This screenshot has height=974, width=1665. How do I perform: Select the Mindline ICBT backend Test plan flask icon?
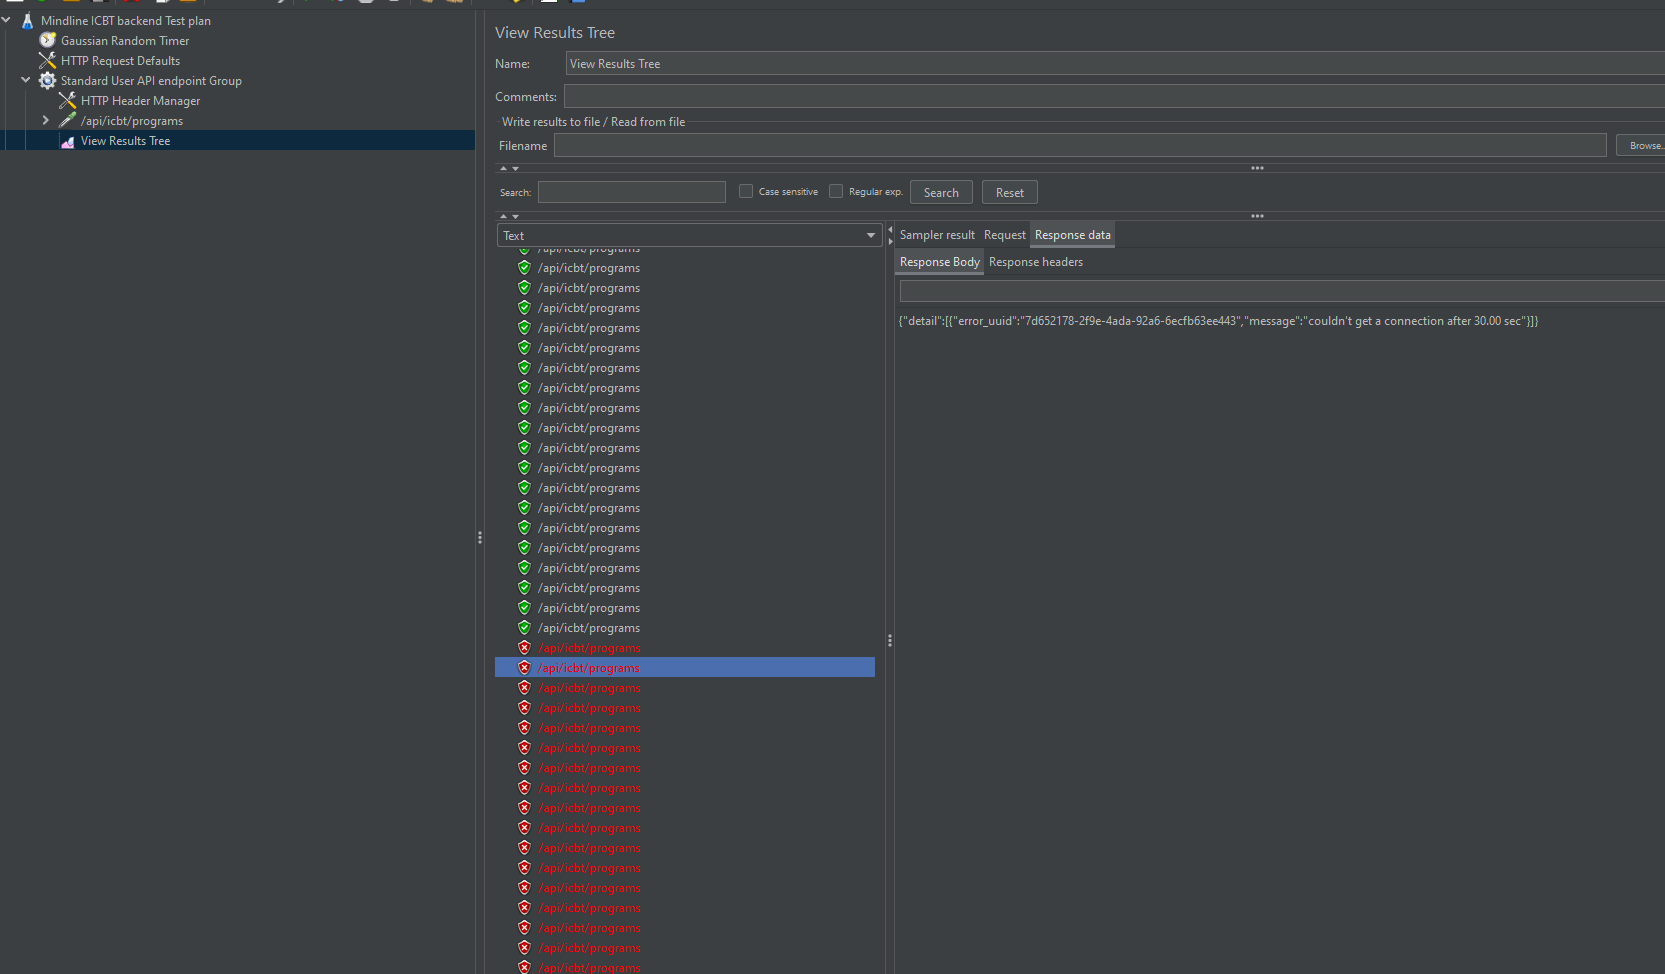click(28, 20)
